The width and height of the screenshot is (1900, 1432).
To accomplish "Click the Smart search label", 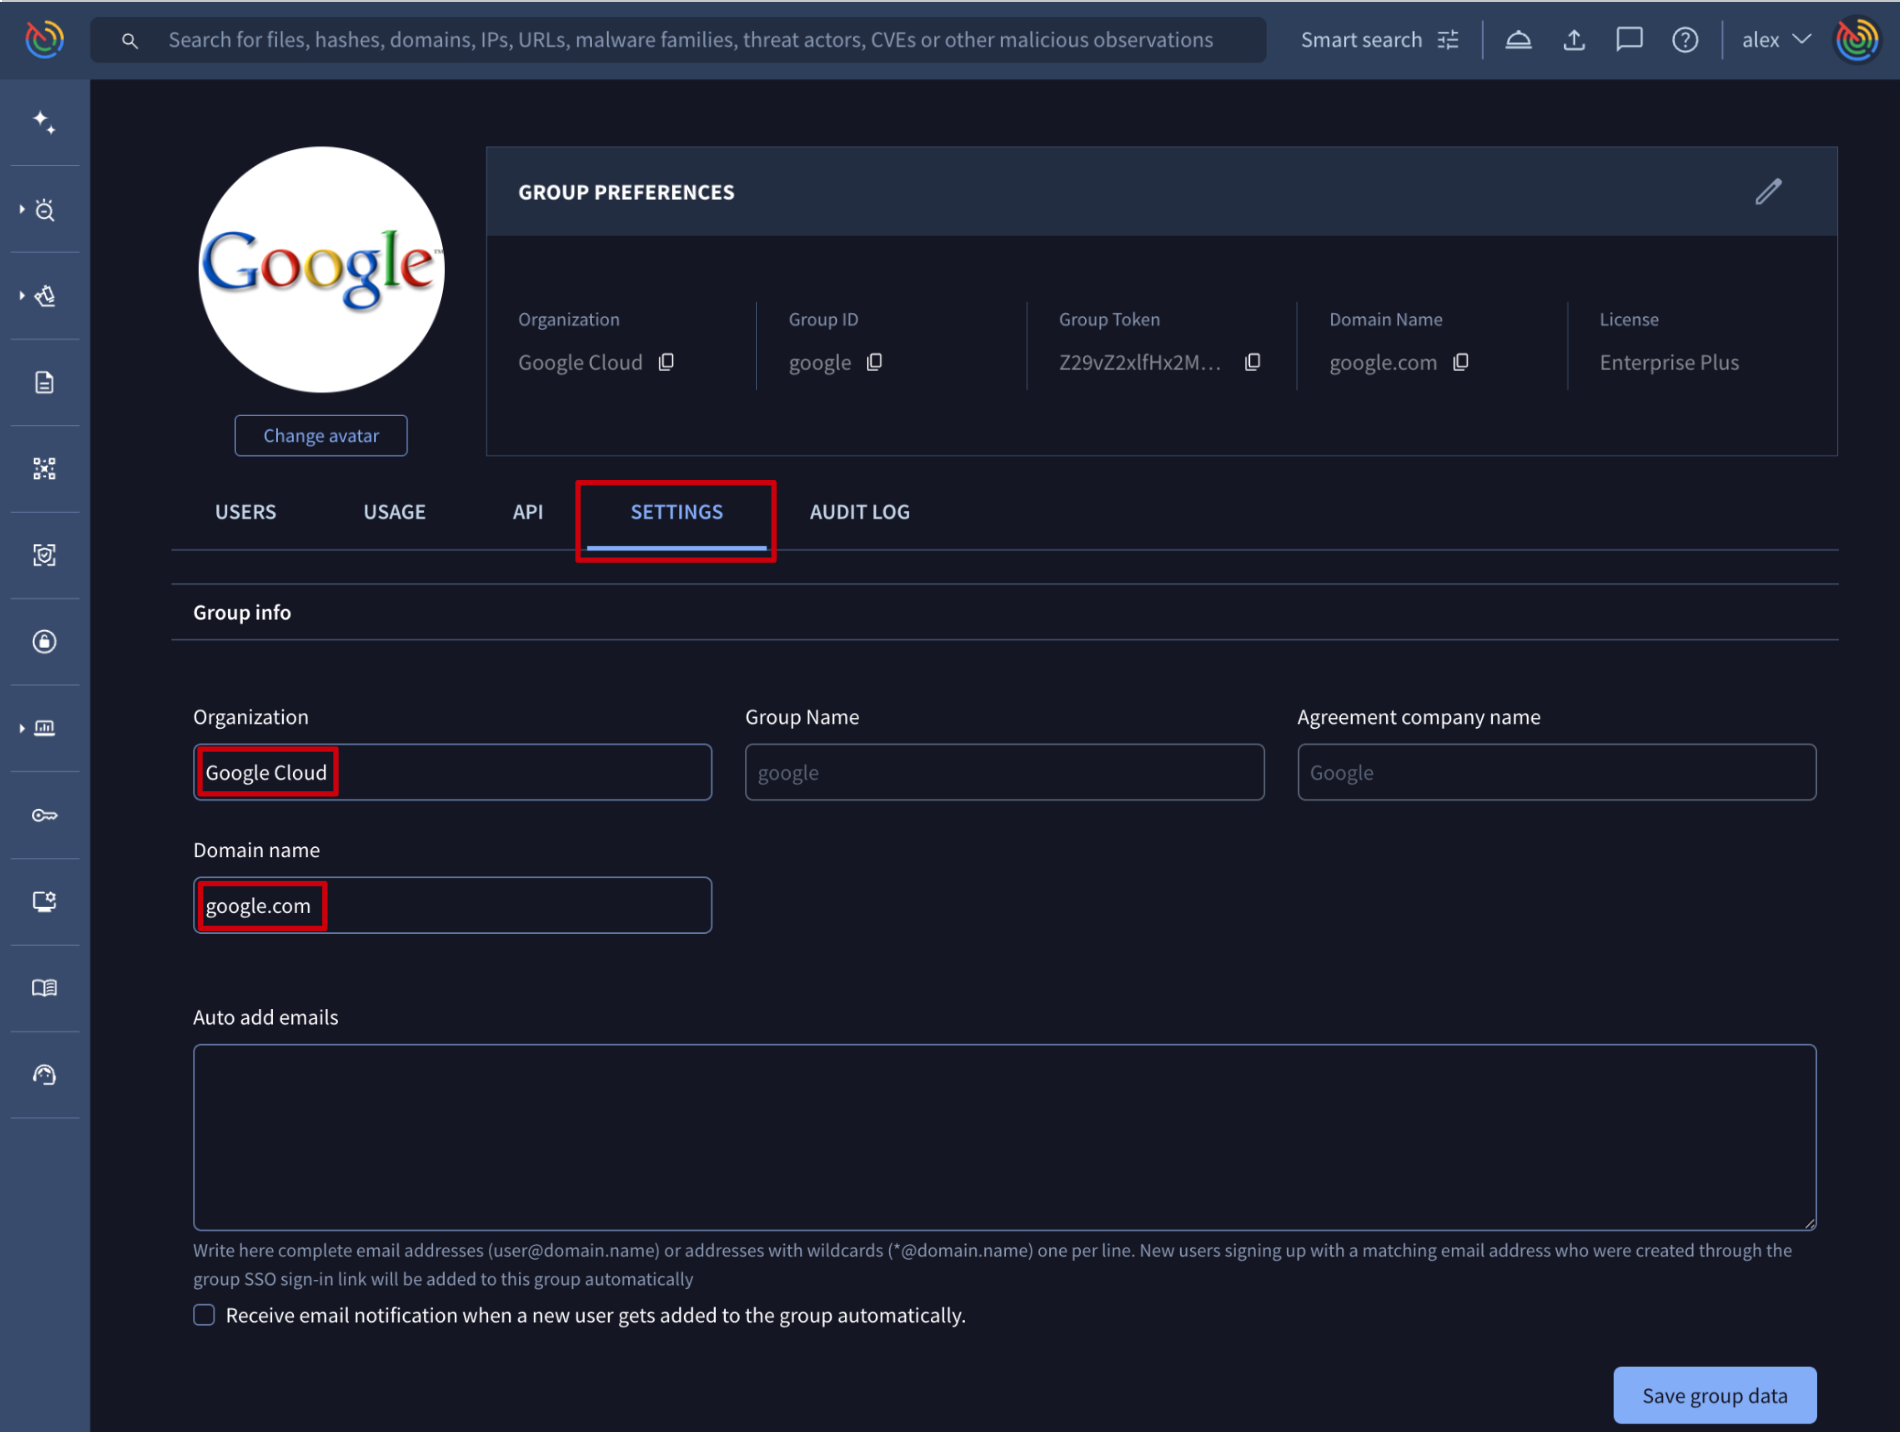I will click(x=1361, y=40).
